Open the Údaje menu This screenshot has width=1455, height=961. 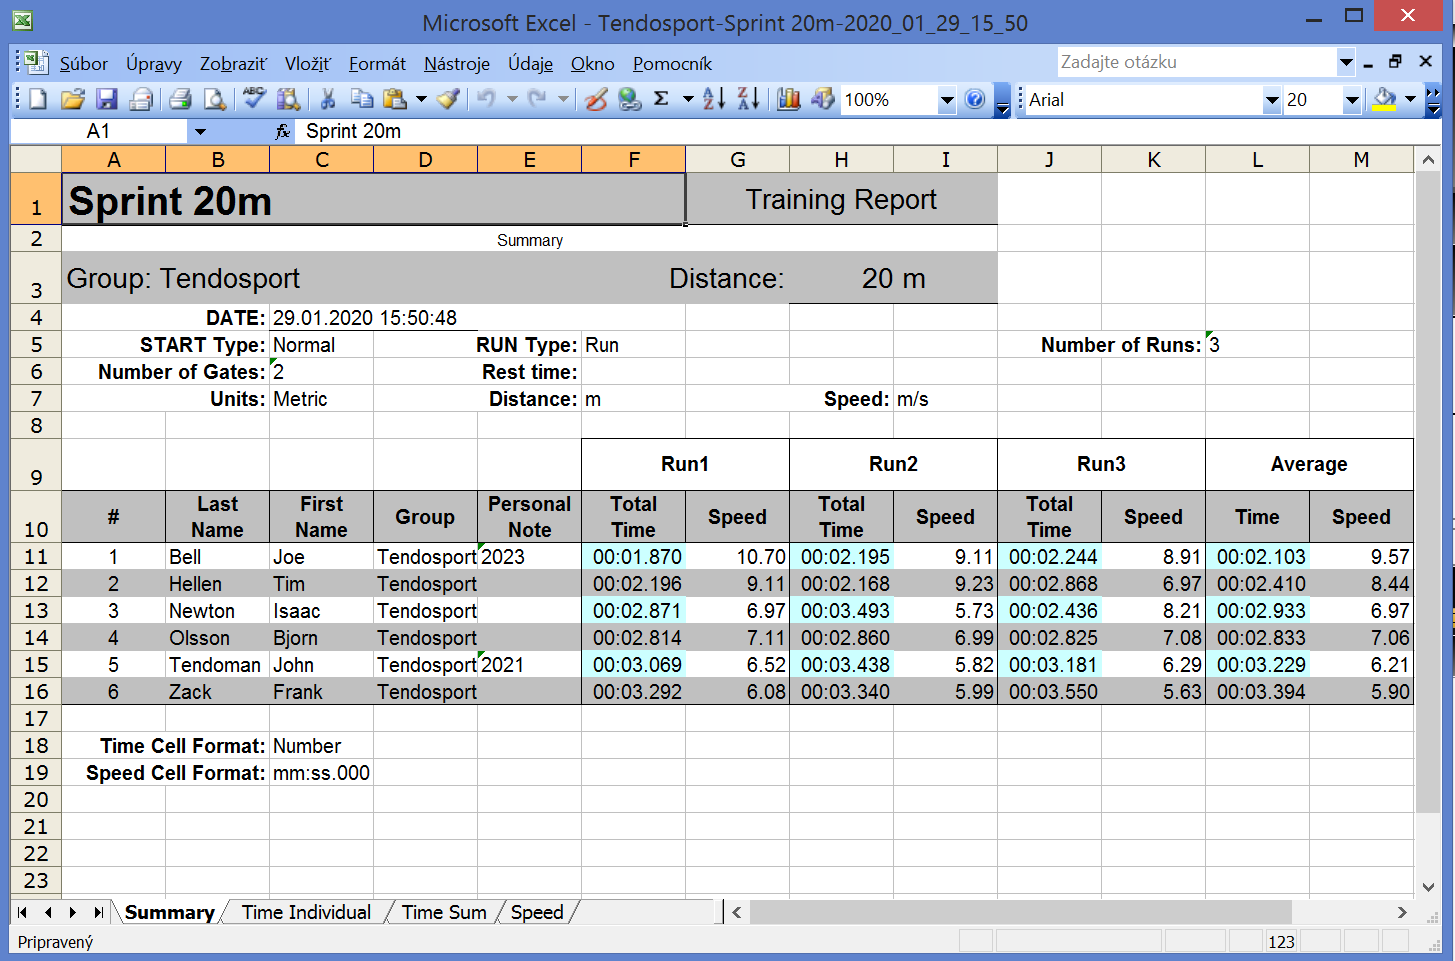(530, 63)
